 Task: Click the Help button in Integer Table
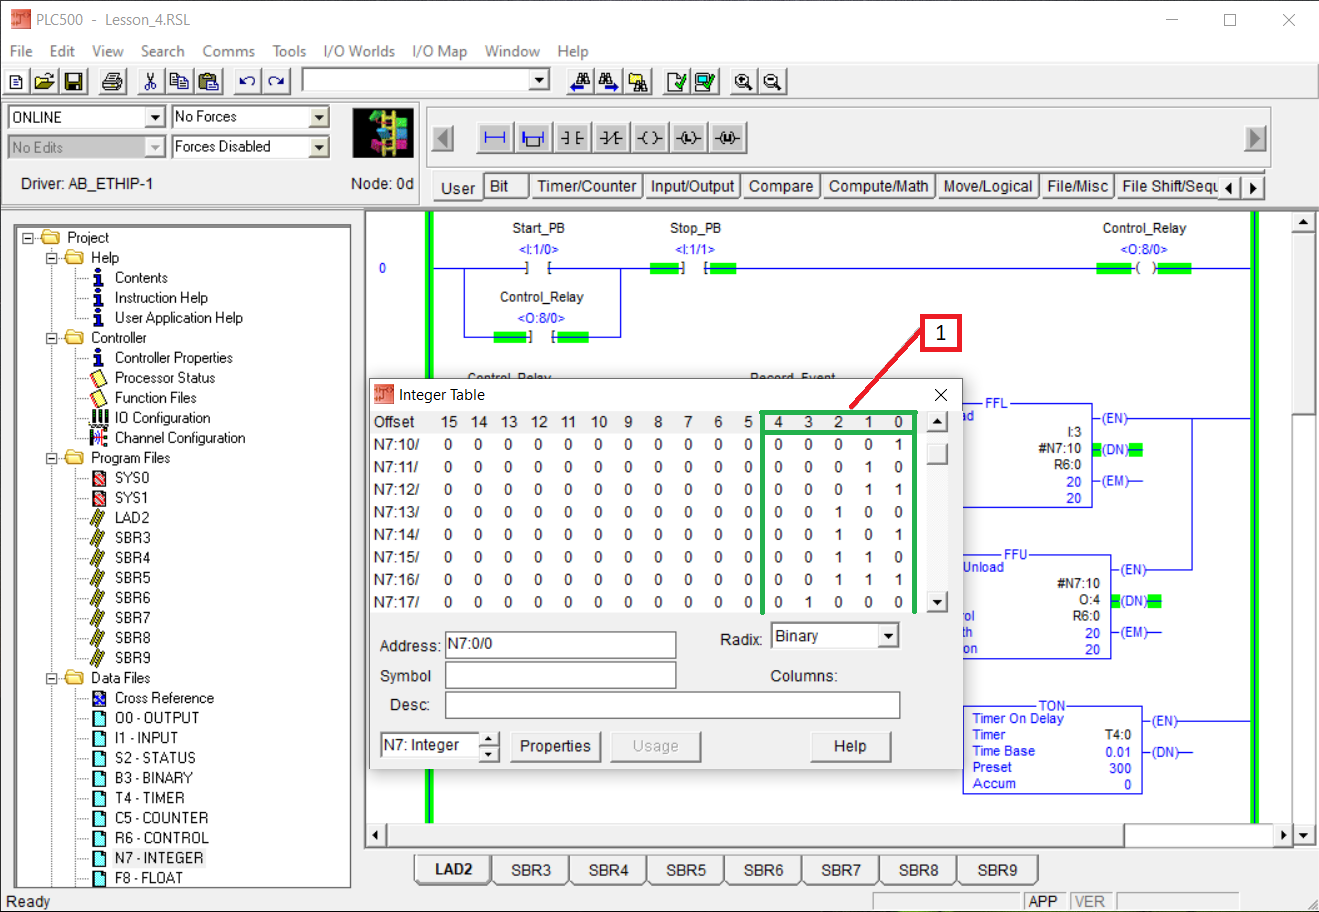click(x=850, y=746)
